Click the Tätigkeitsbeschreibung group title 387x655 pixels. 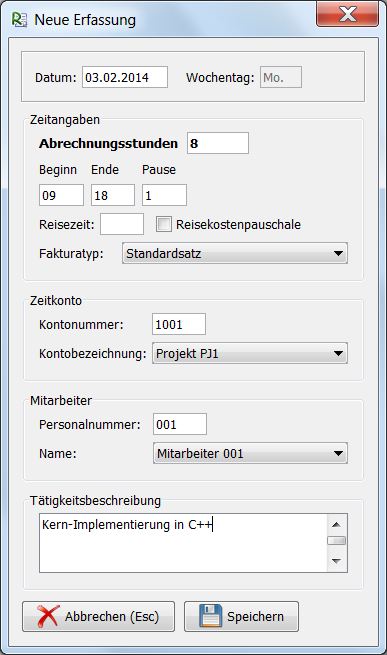pyautogui.click(x=95, y=500)
